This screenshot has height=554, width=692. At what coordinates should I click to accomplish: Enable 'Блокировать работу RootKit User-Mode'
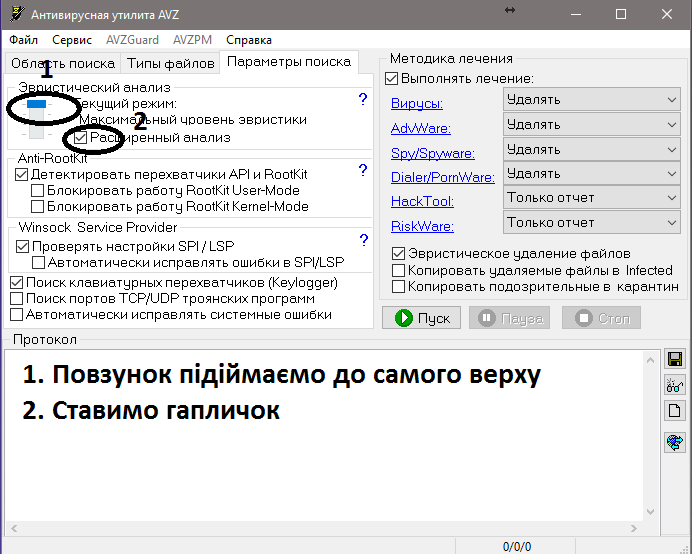coord(38,190)
